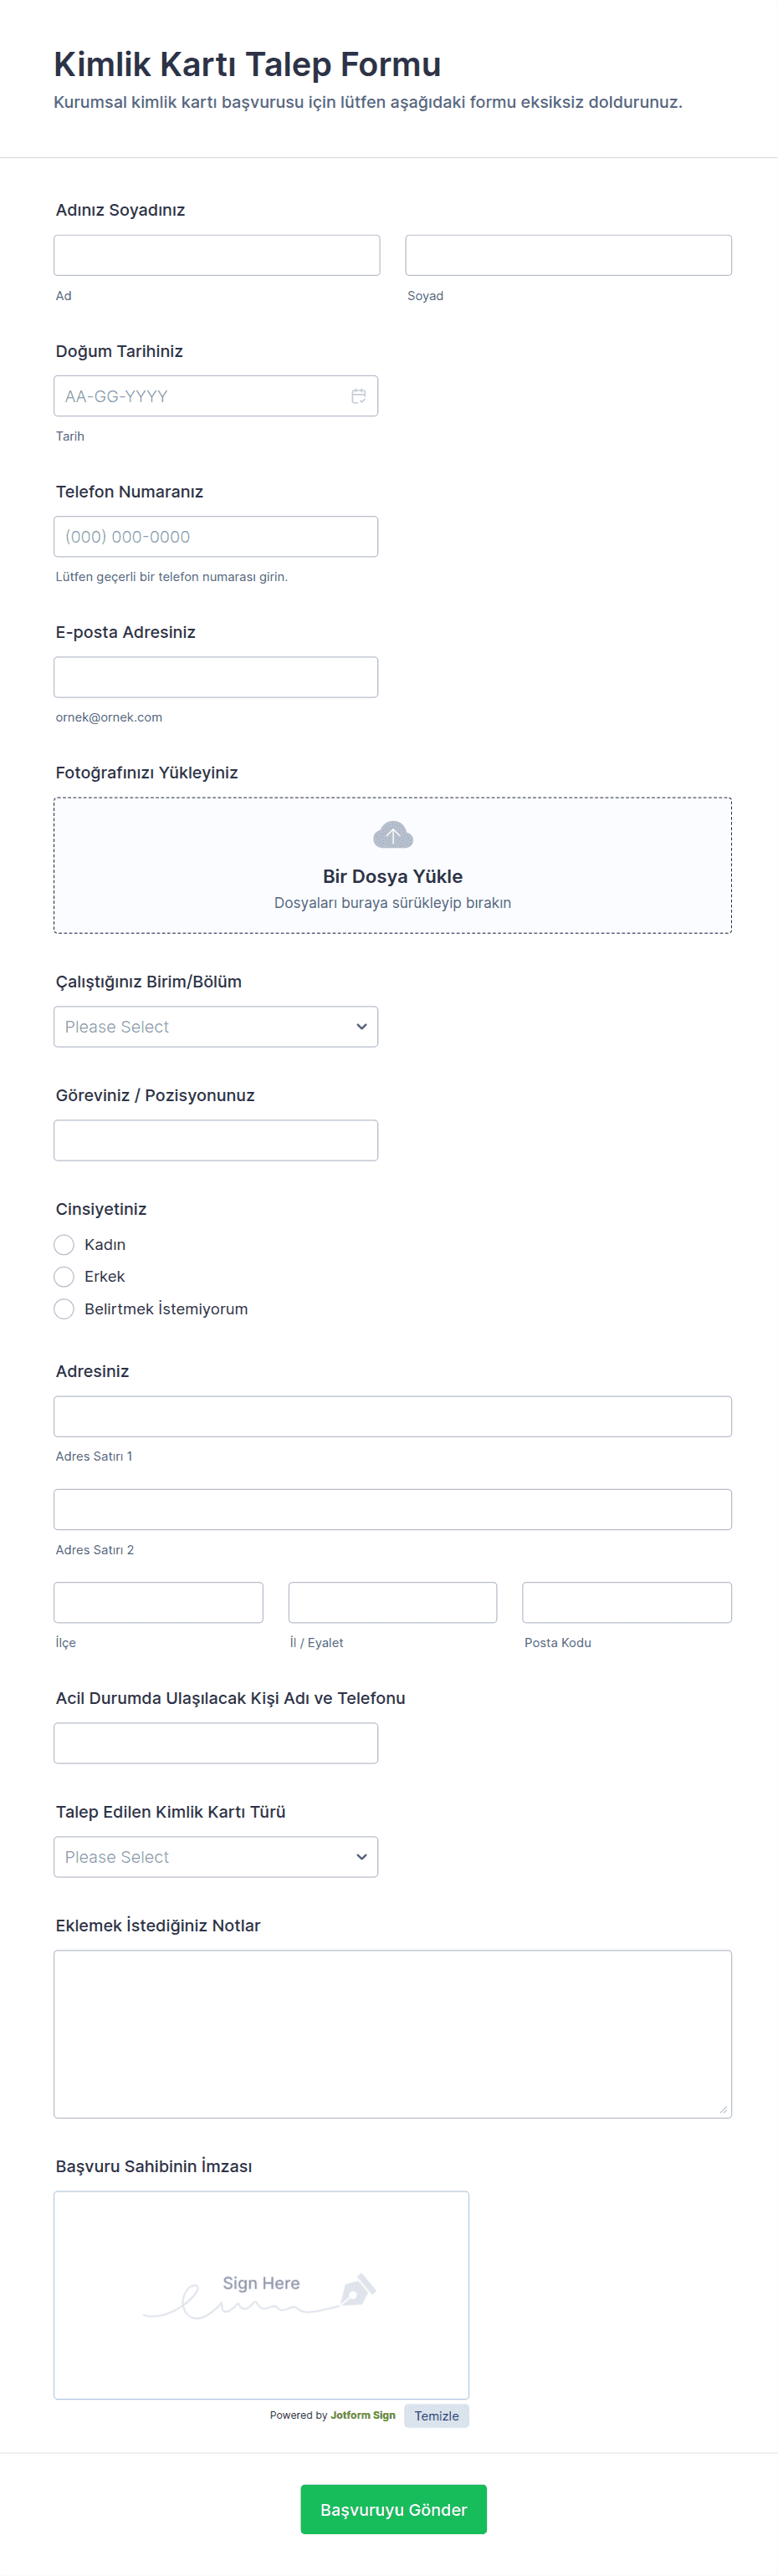Open the birth date calendar picker icon

tap(358, 396)
